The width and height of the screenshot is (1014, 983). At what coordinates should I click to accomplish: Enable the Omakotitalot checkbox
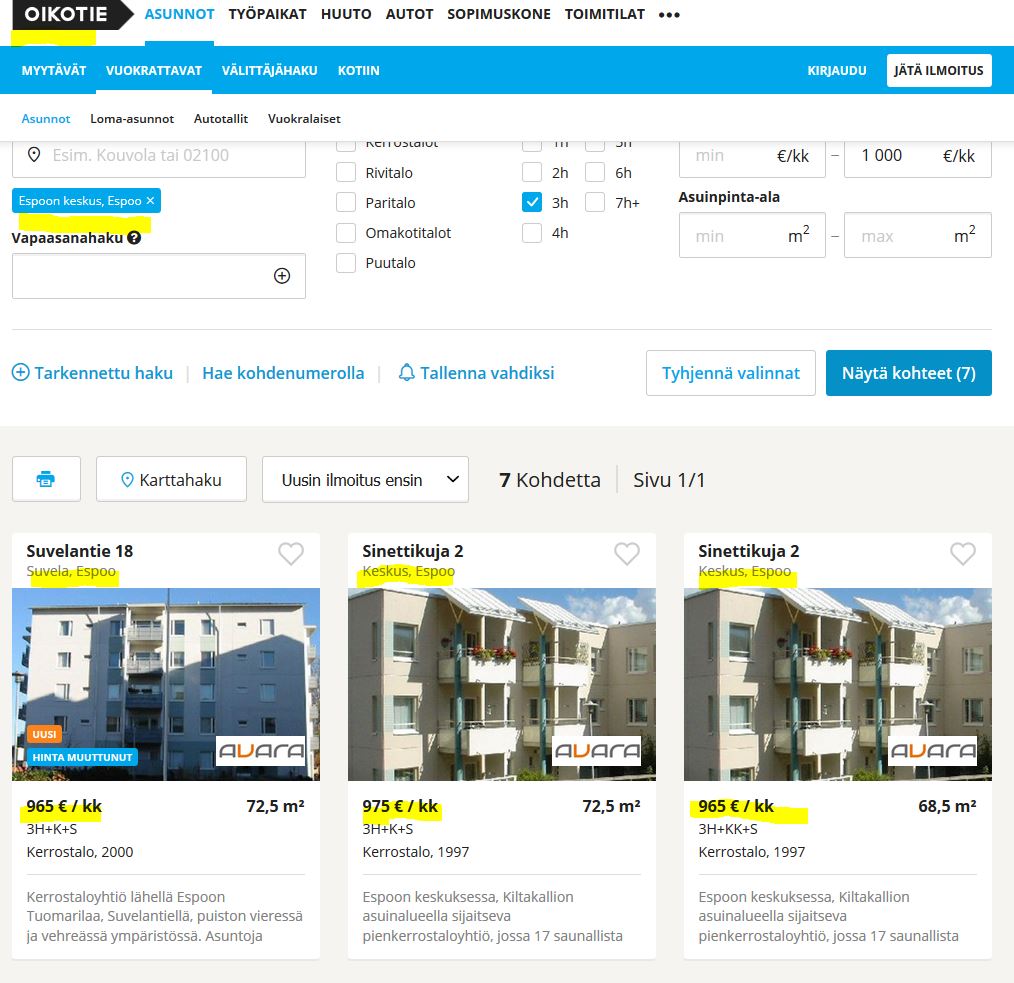click(346, 233)
